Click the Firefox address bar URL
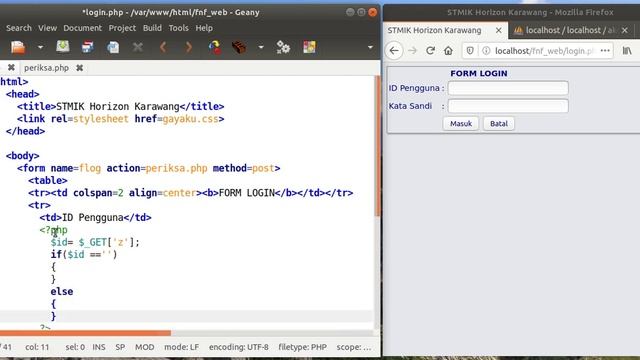Image resolution: width=640 pixels, height=360 pixels. [x=544, y=51]
